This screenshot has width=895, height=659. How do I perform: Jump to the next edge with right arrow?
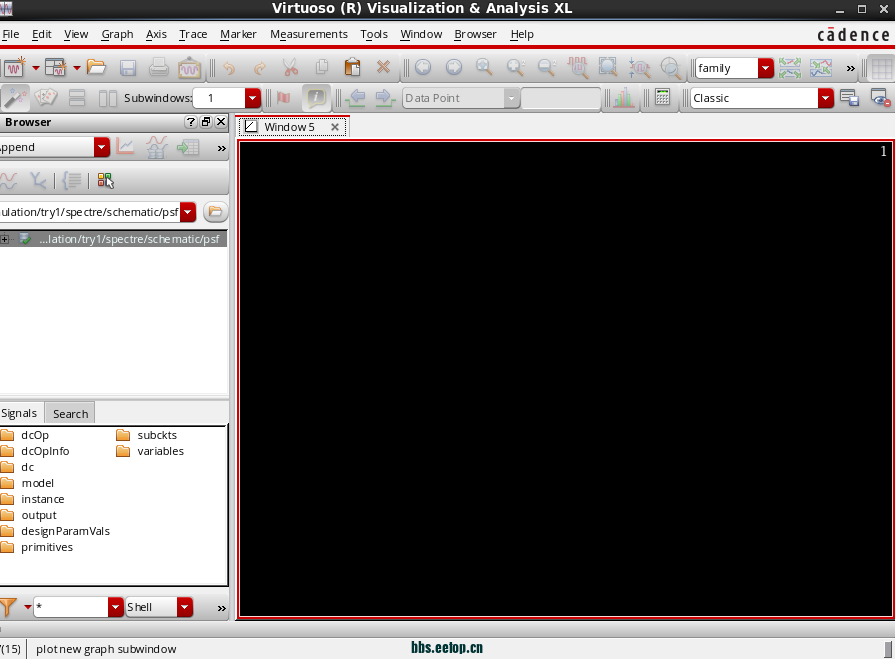pyautogui.click(x=385, y=98)
